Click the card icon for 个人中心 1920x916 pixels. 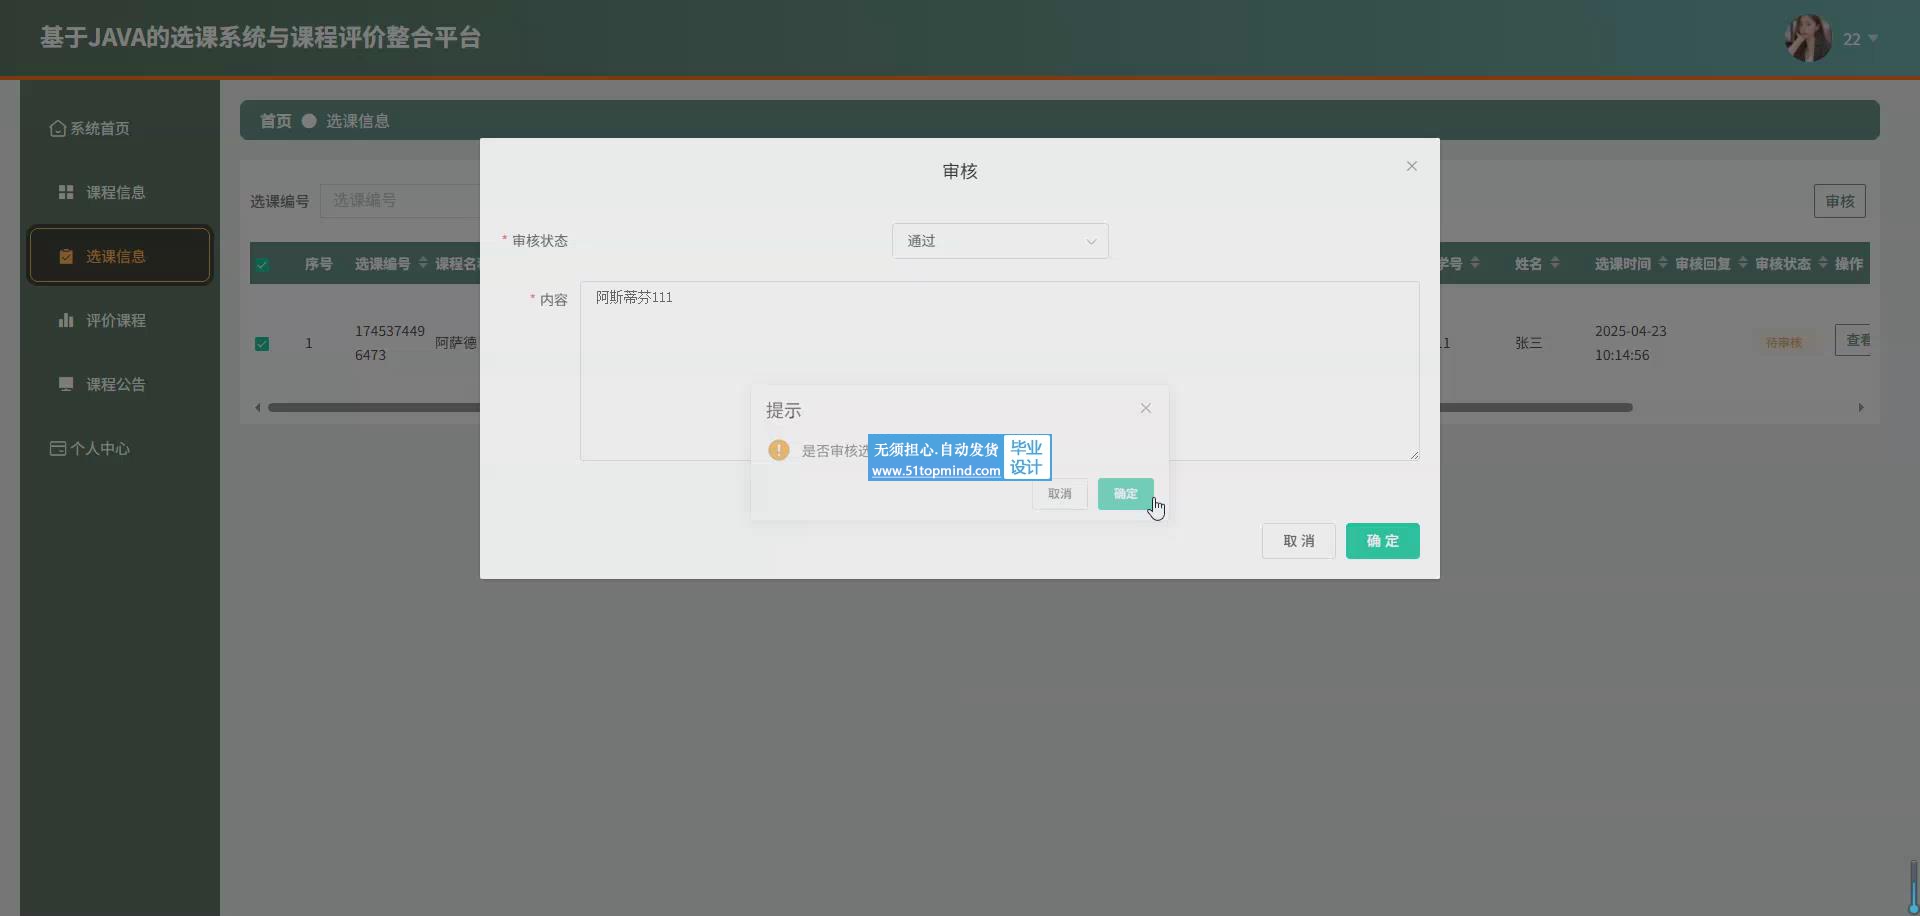[58, 448]
